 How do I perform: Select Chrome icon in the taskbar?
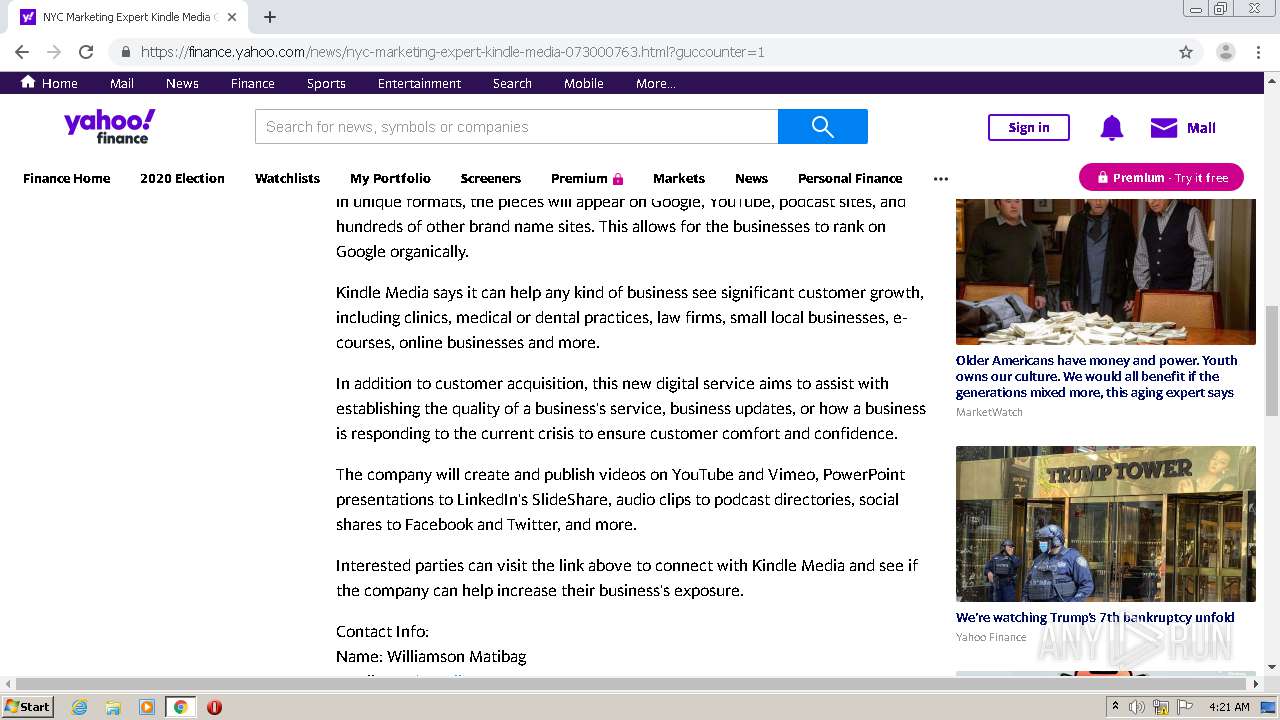click(180, 707)
